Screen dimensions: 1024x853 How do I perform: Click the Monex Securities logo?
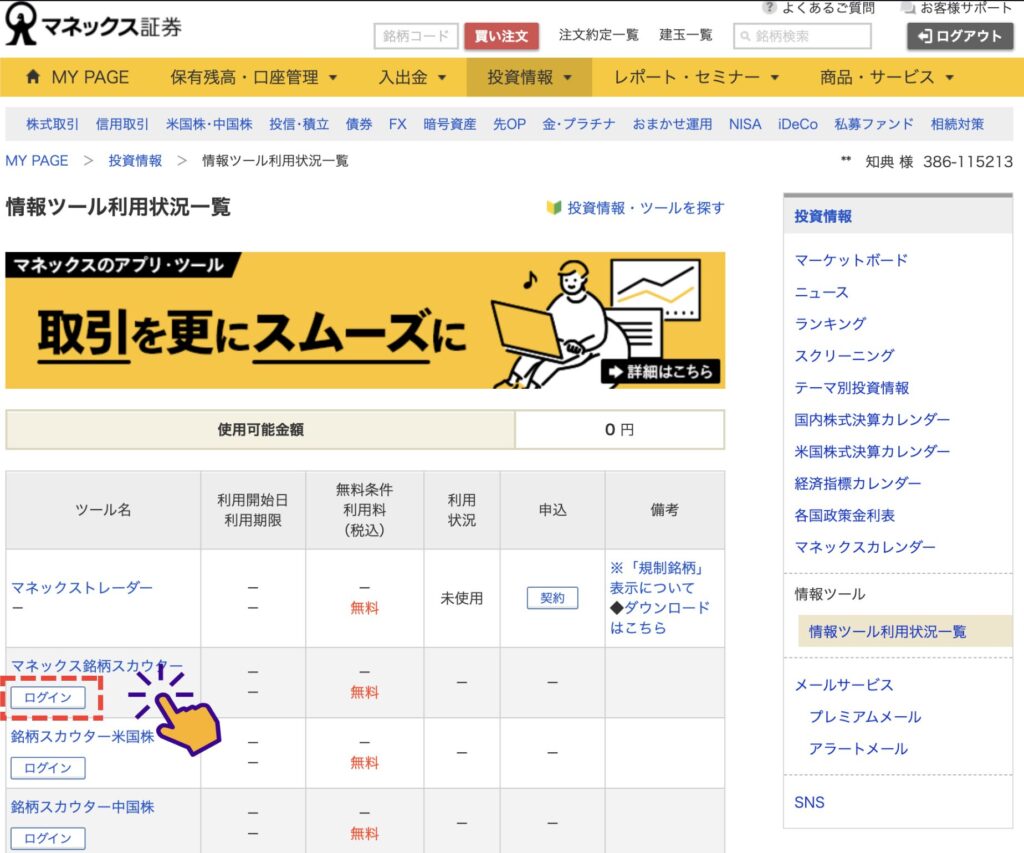(93, 26)
